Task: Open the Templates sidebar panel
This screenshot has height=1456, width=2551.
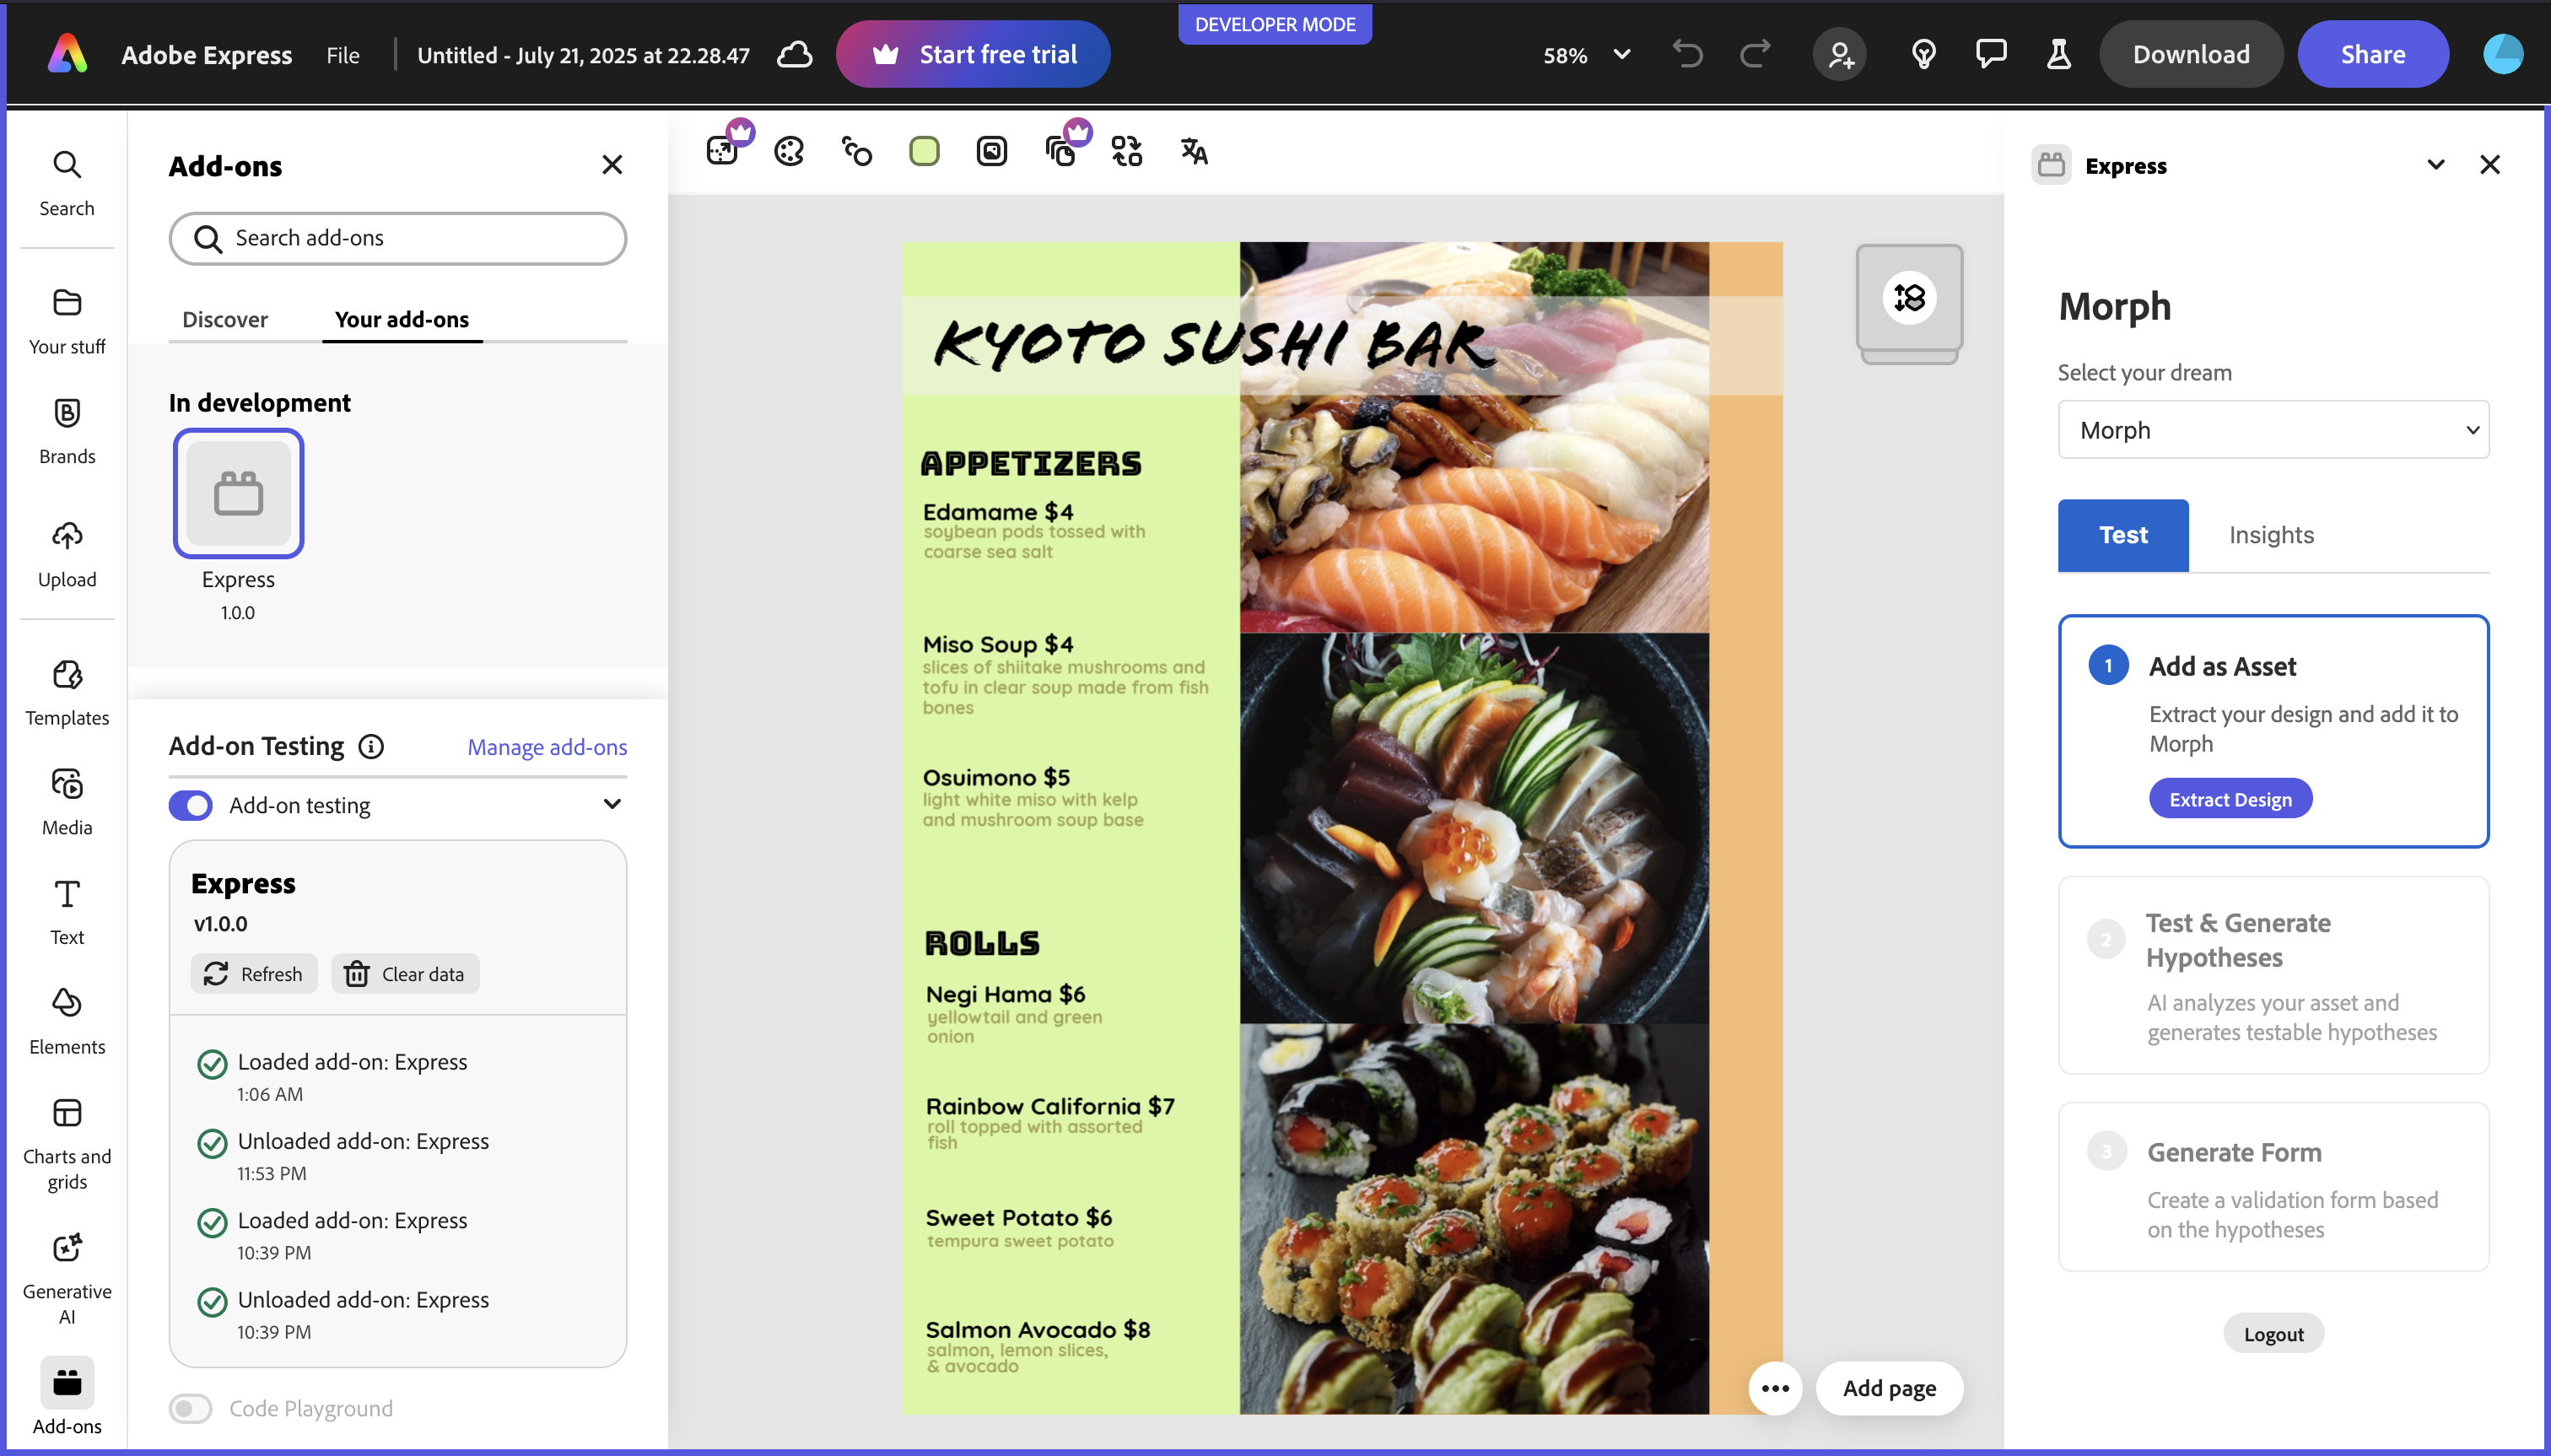Action: click(x=67, y=692)
